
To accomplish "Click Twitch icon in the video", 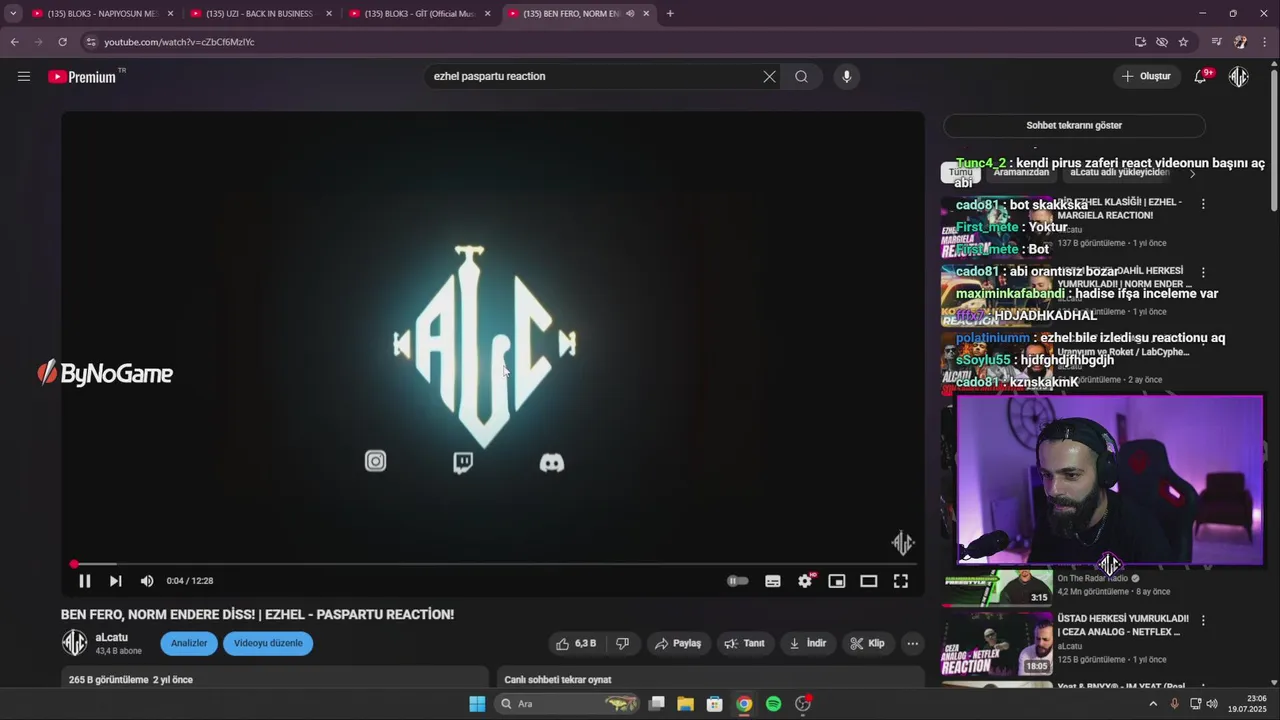I will (x=463, y=462).
